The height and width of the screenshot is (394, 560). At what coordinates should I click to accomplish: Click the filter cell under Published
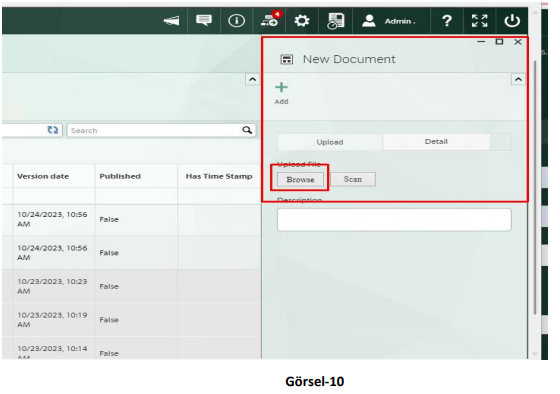(136, 196)
